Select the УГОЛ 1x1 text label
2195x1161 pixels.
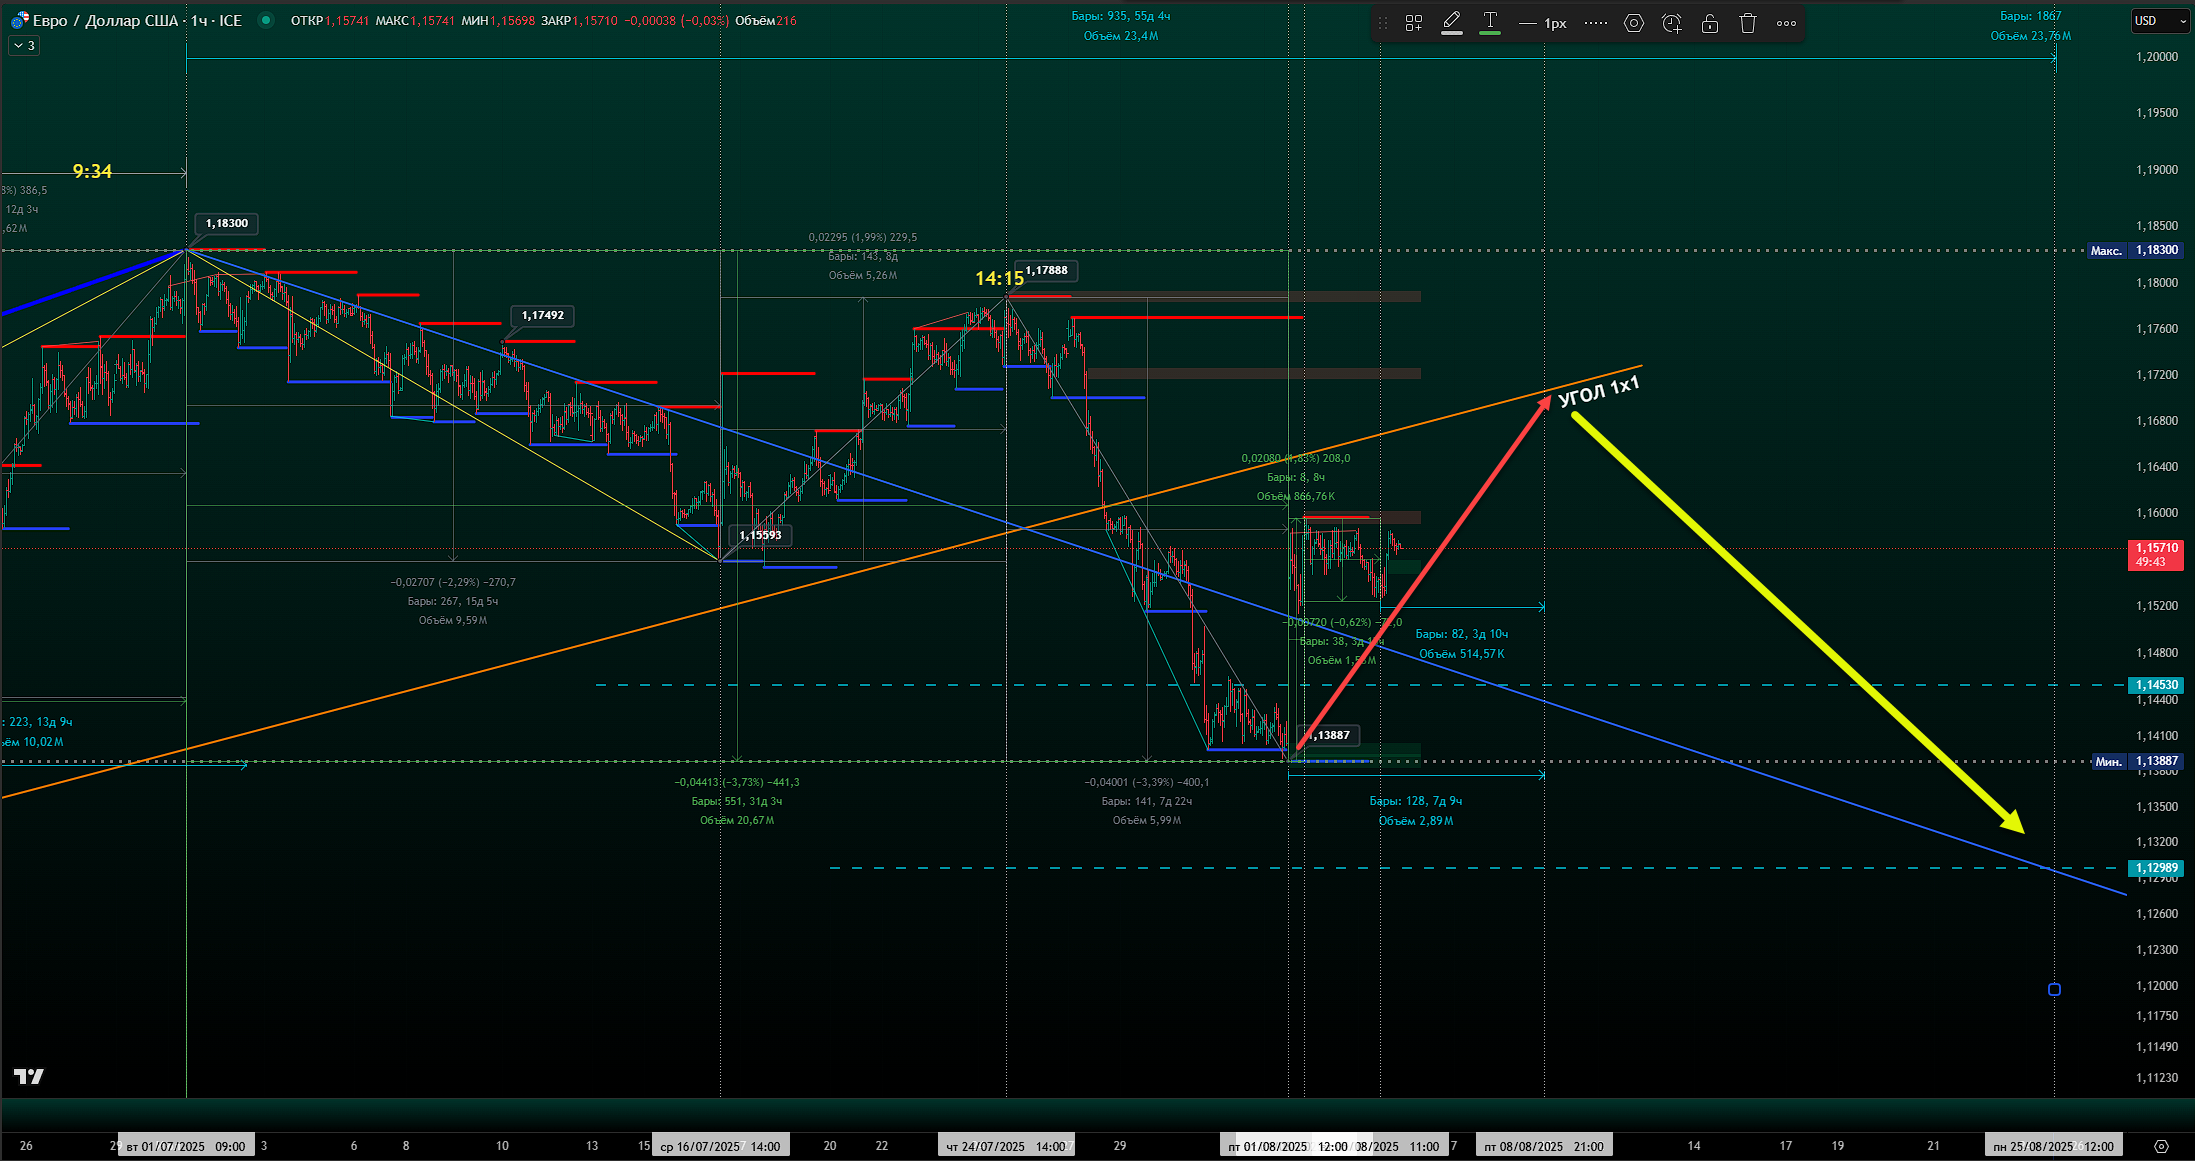tap(1599, 391)
